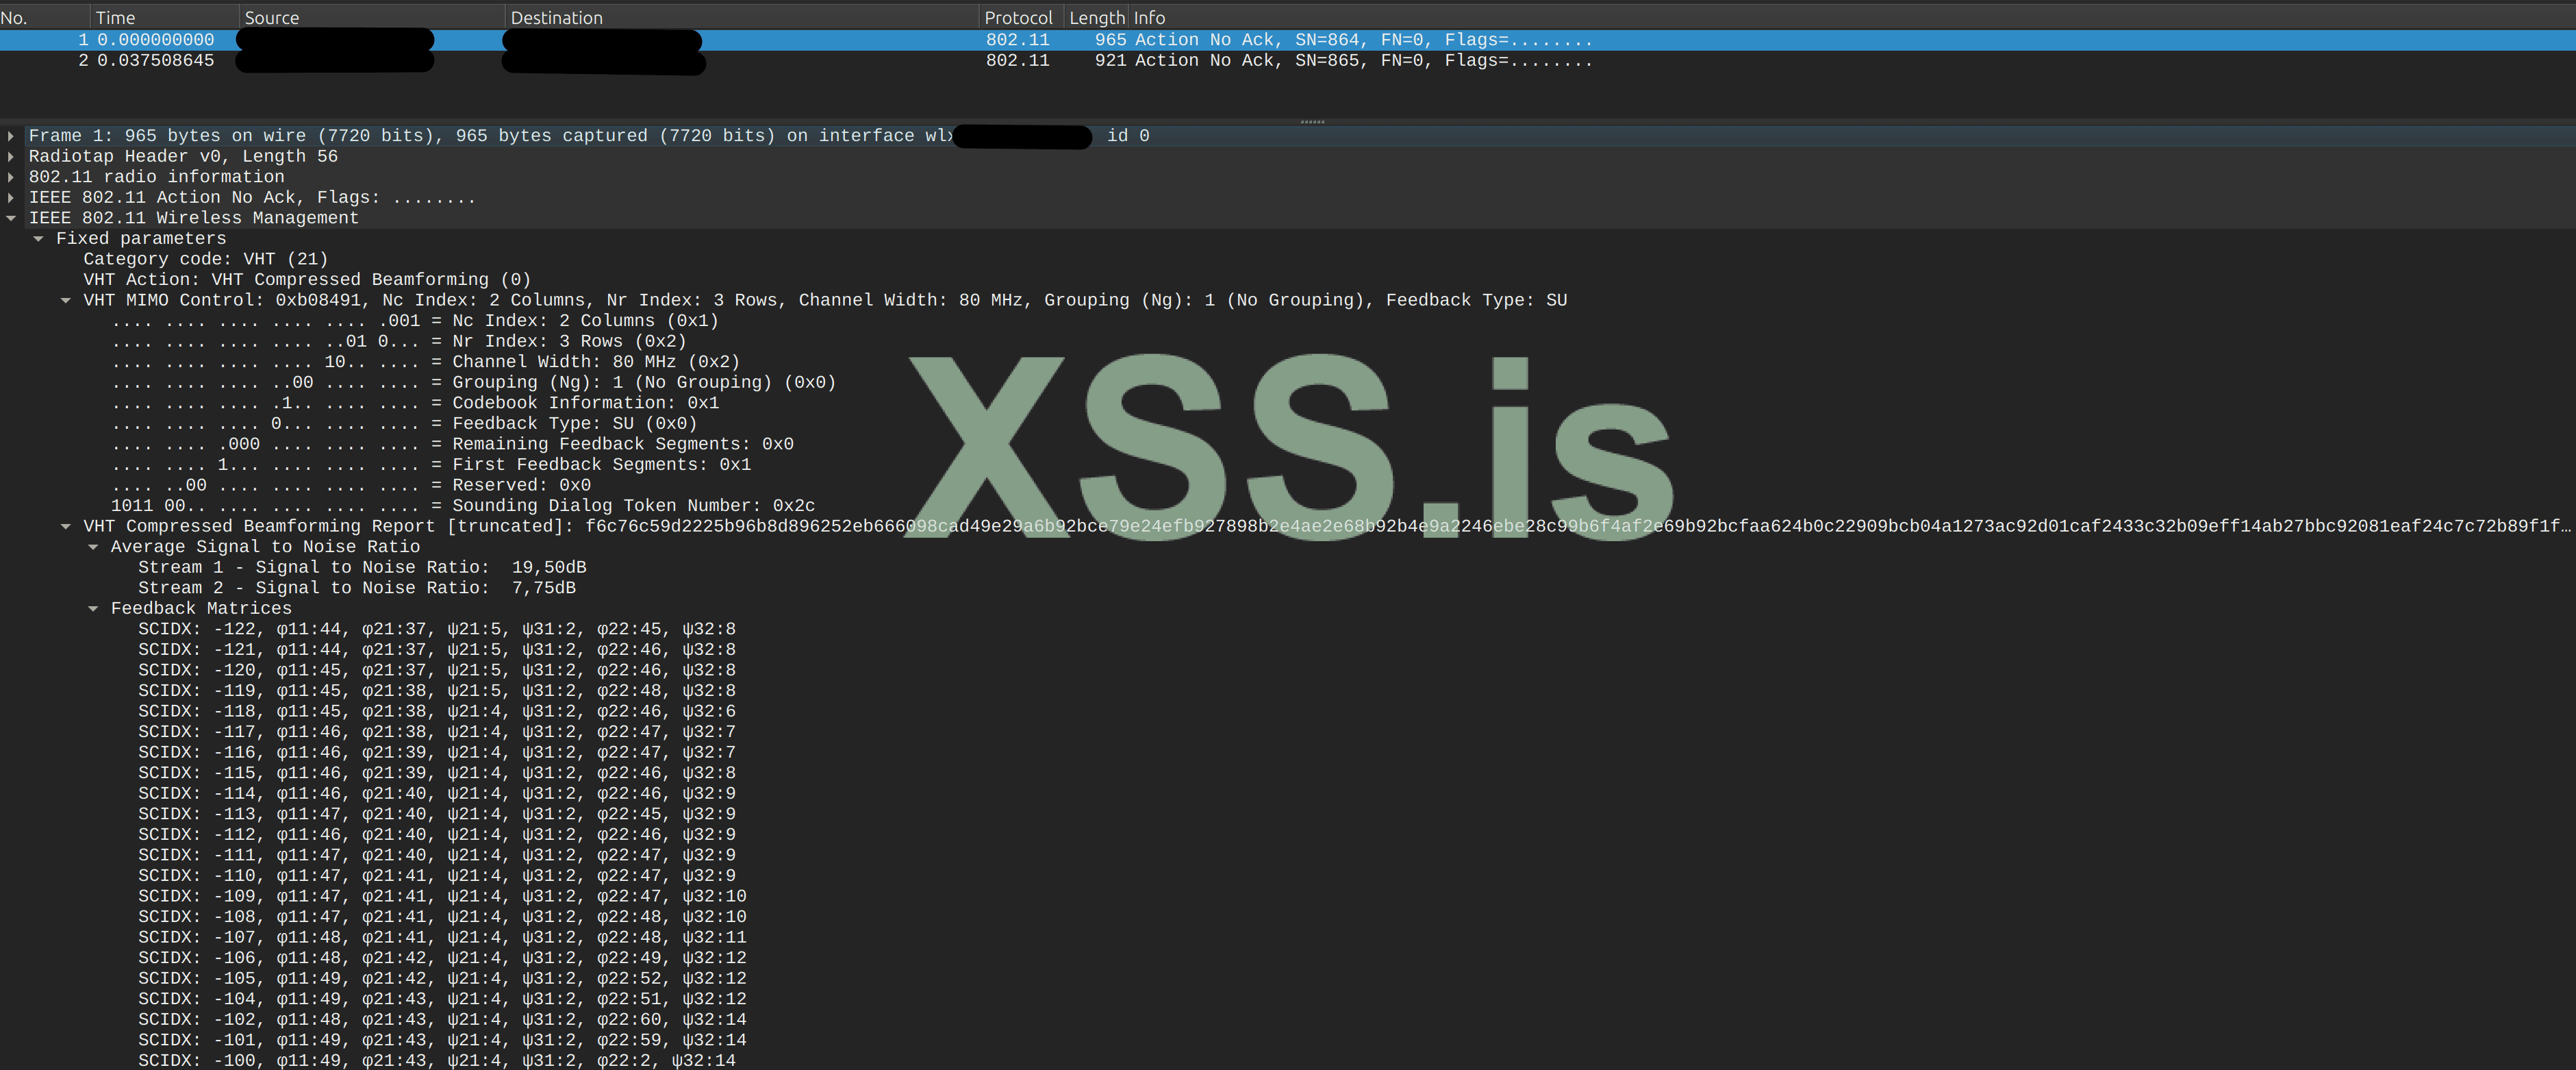The height and width of the screenshot is (1070, 2576).
Task: Expand the Radiotap Header section
Action: (11, 156)
